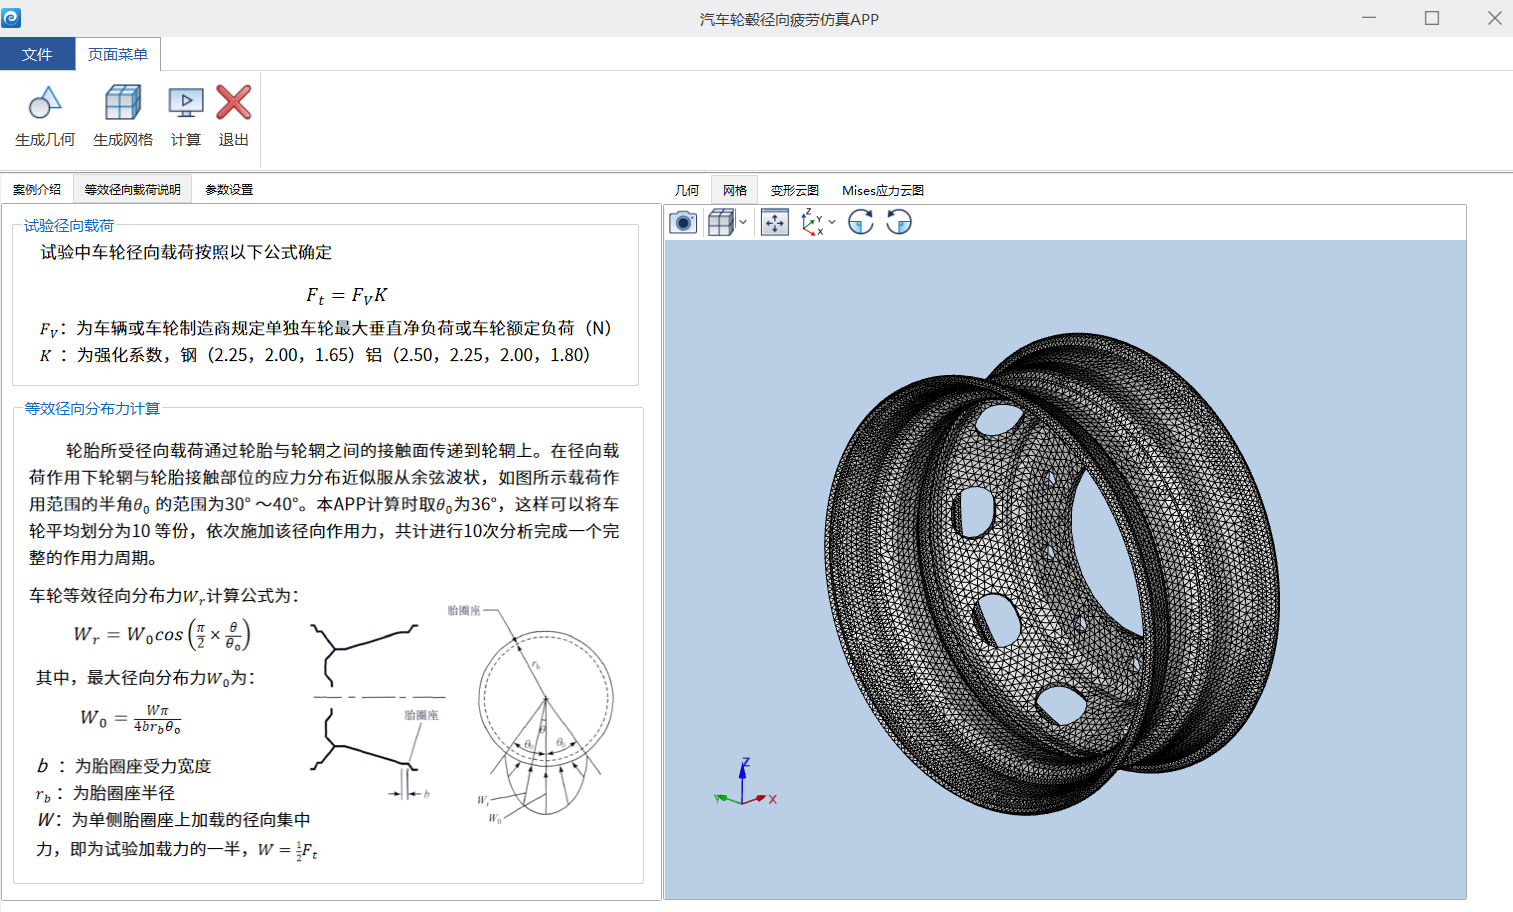The width and height of the screenshot is (1513, 912).
Task: Minimize the application window
Action: 1369,18
